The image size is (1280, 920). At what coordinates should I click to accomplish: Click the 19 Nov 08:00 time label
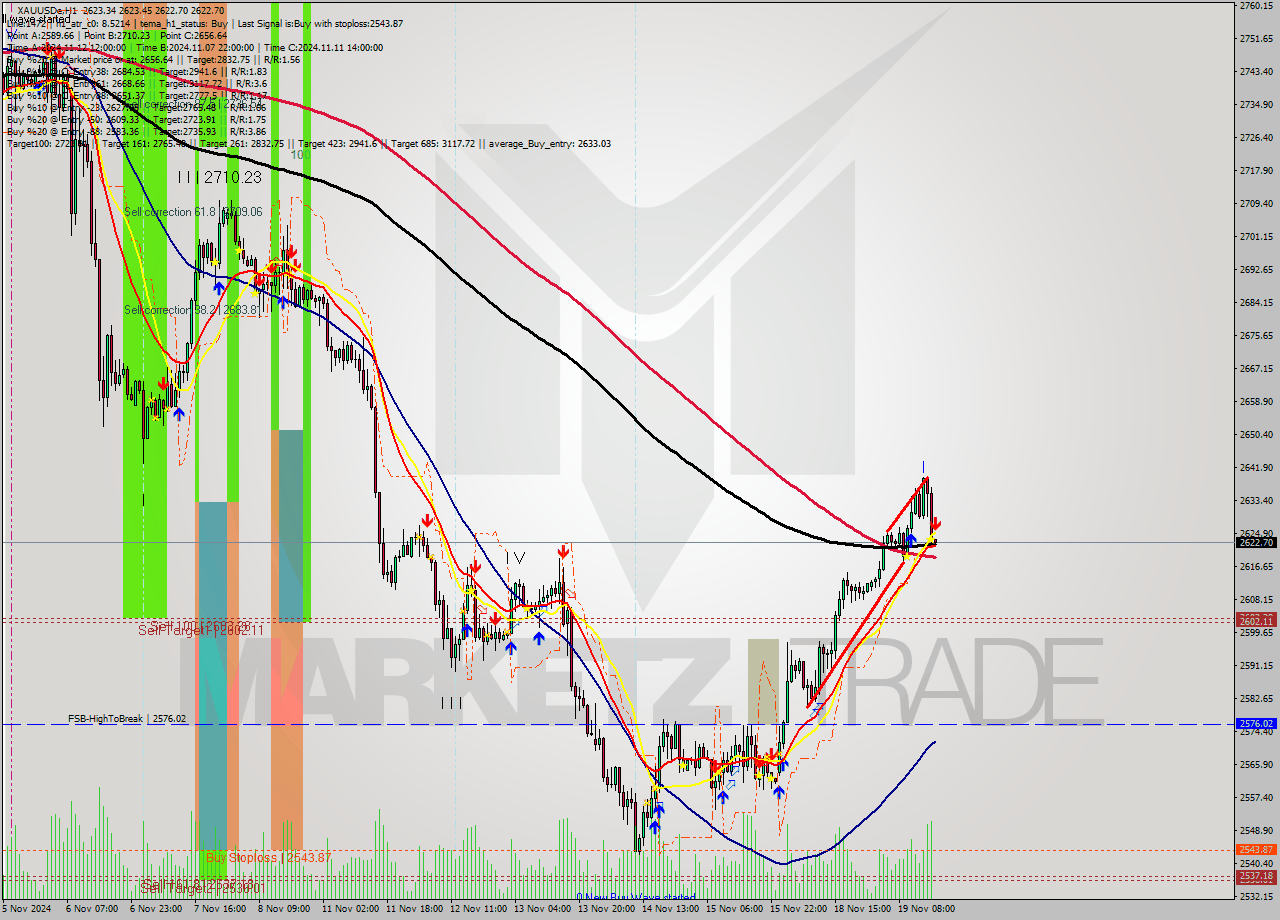(x=926, y=909)
